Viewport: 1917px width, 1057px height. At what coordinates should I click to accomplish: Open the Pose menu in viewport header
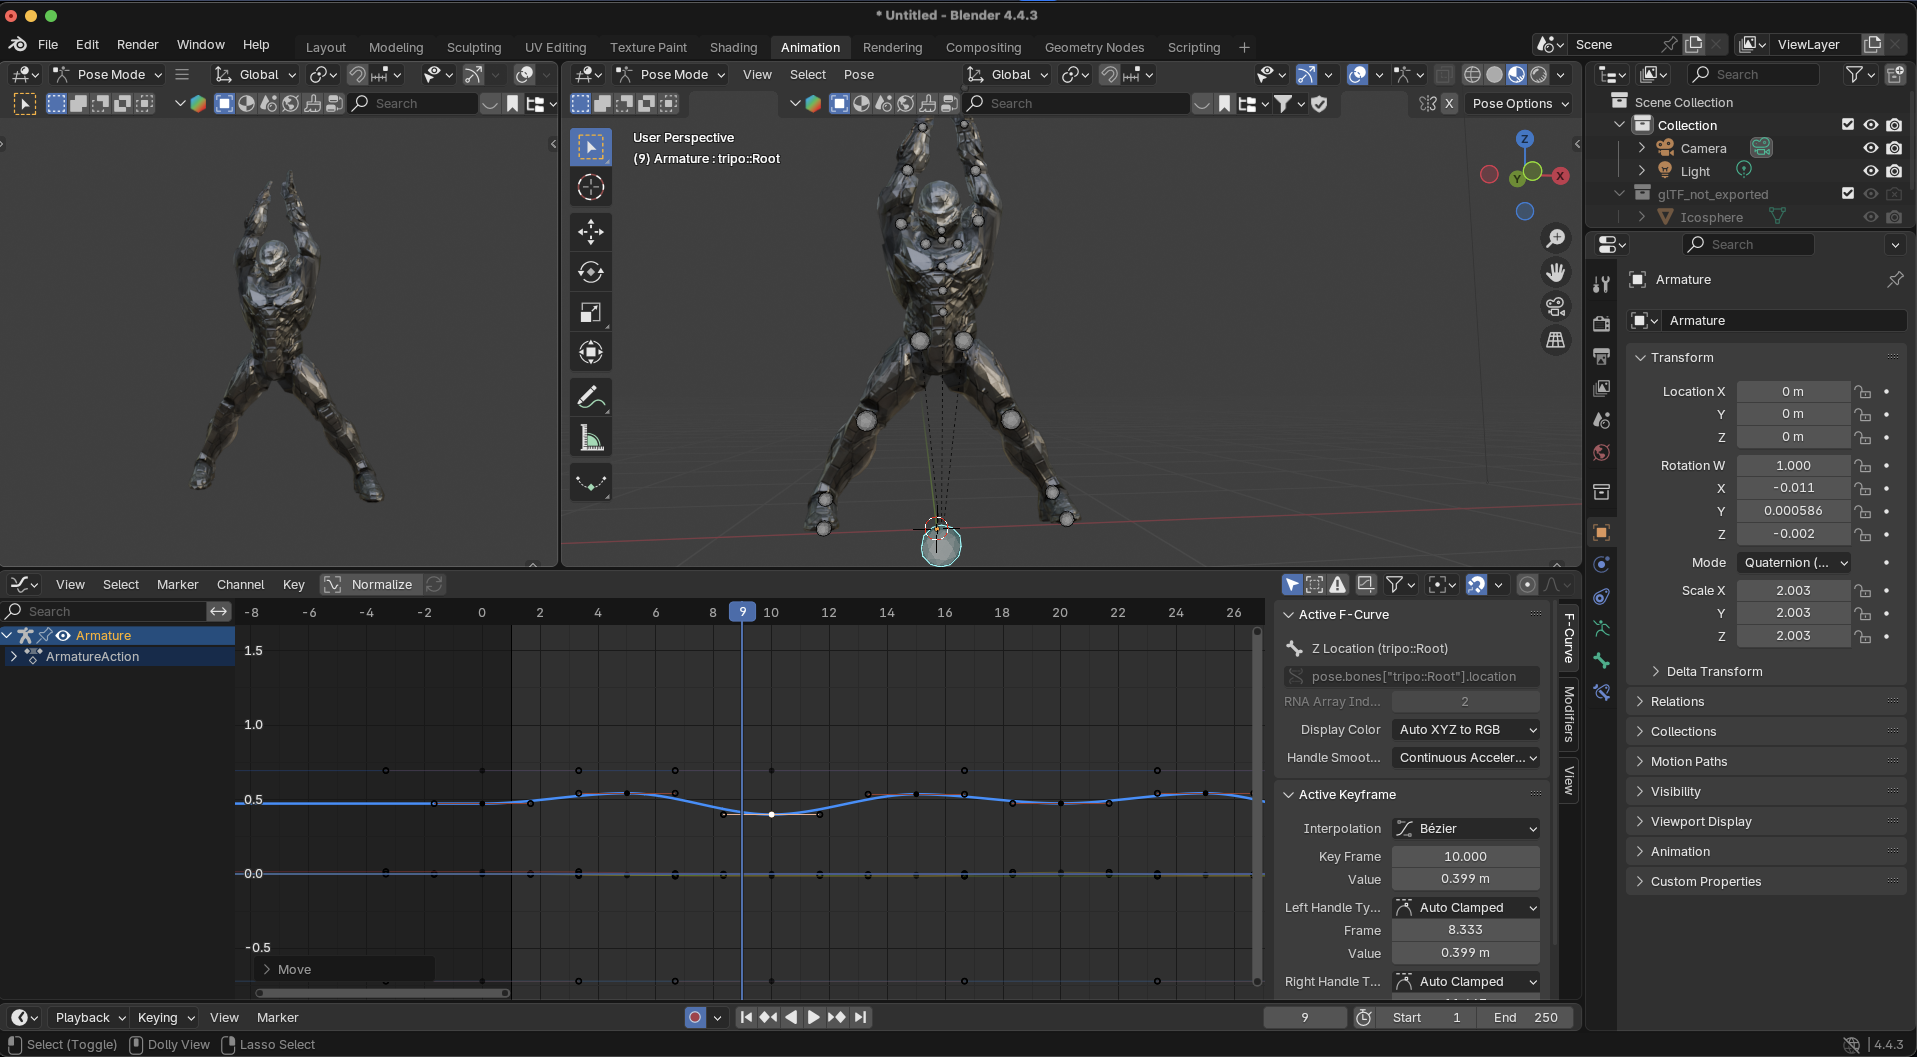tap(859, 74)
